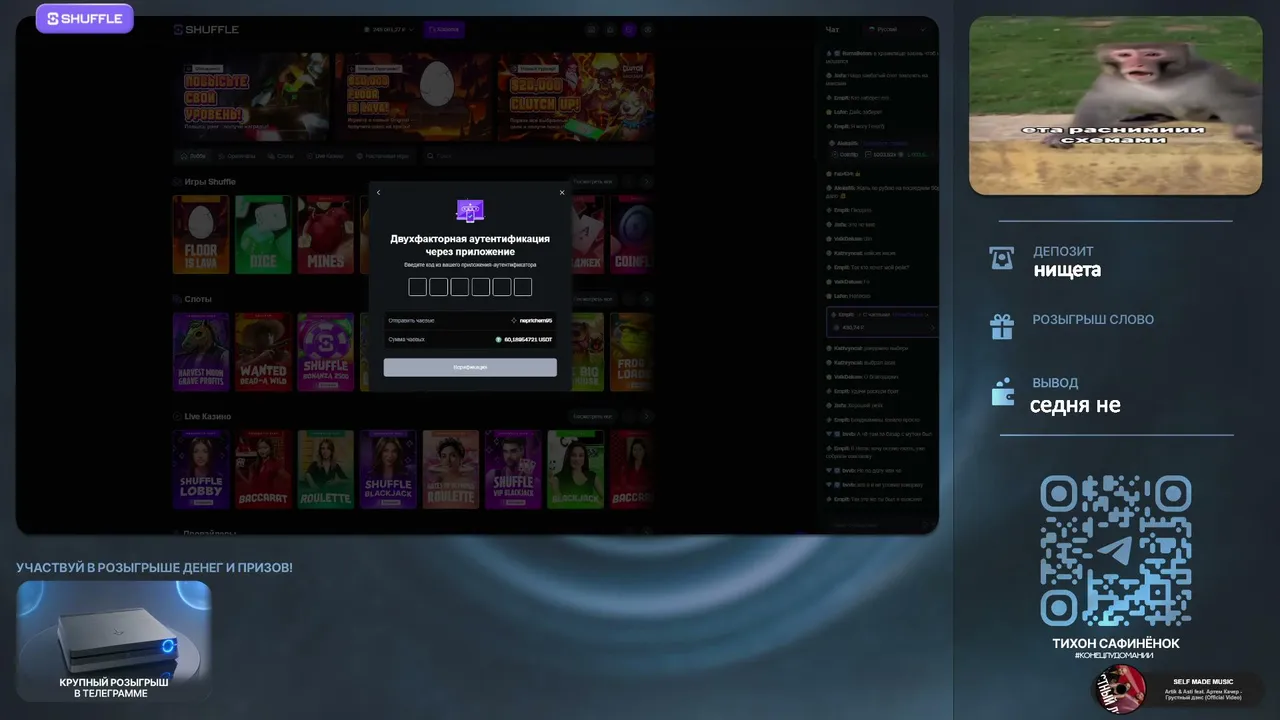
Task: Click the Shuffle badge in the stream overlay
Action: pos(85,18)
